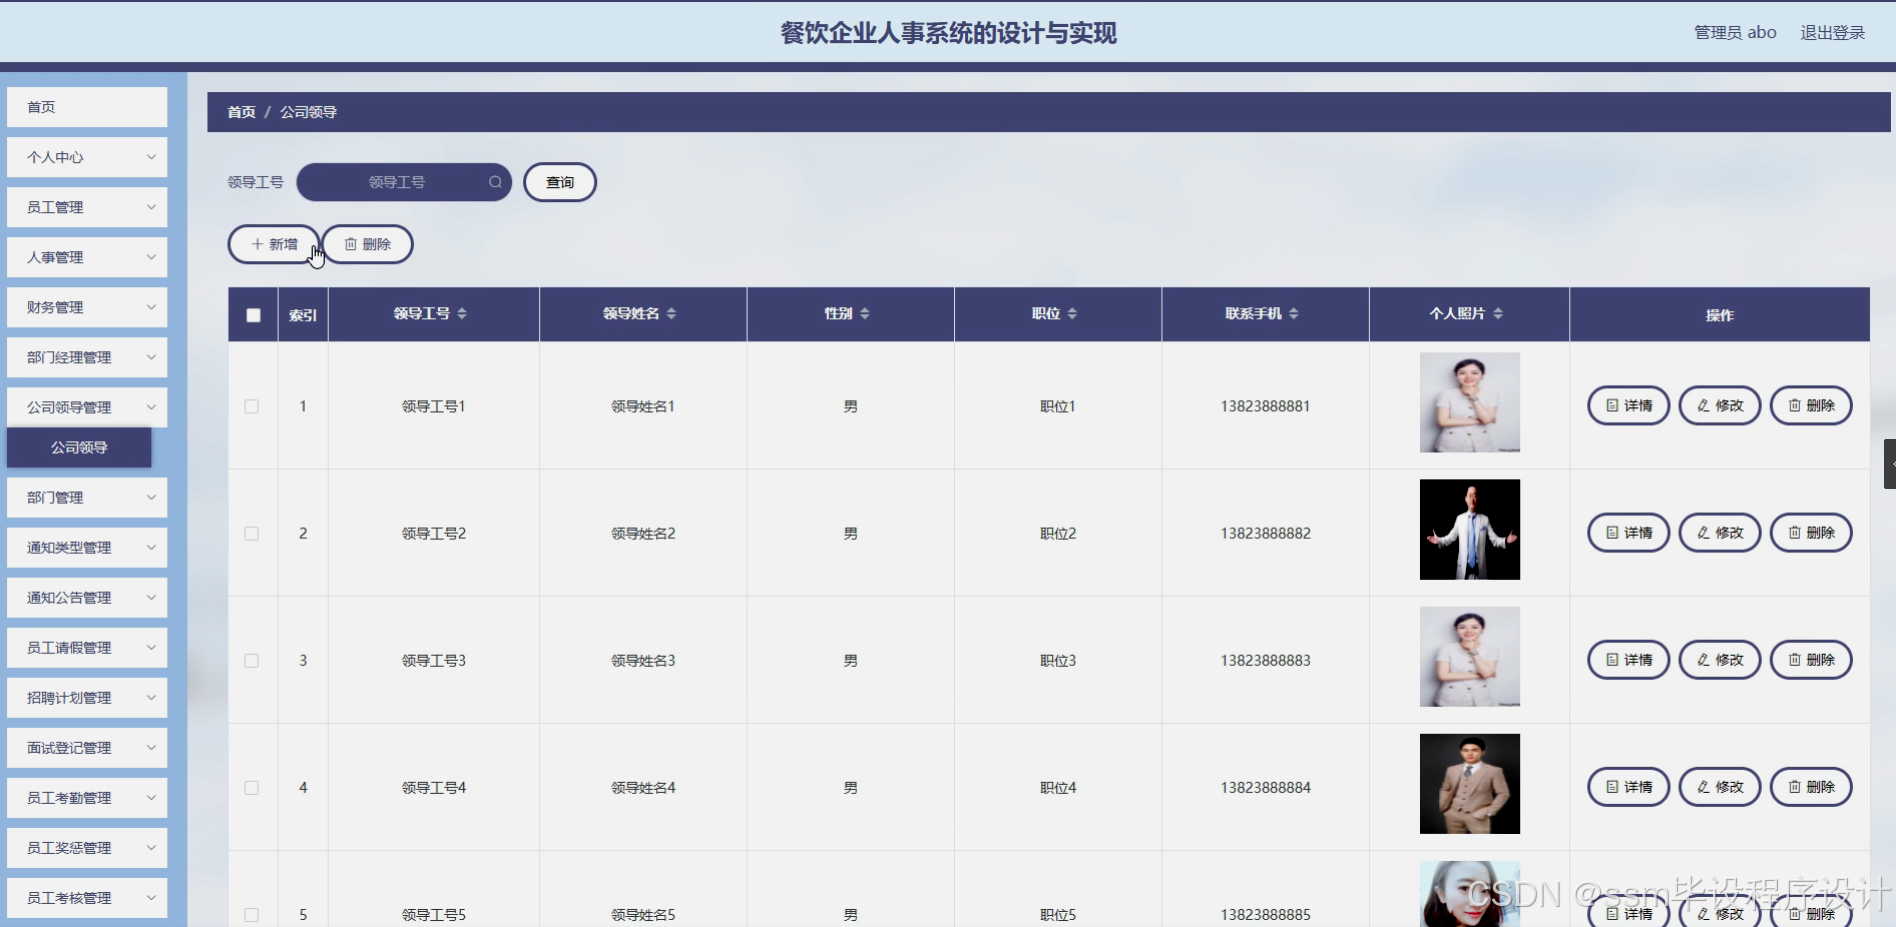Open 详情 for 领导工号1 row
Screen dimensions: 1896x927
1629,406
